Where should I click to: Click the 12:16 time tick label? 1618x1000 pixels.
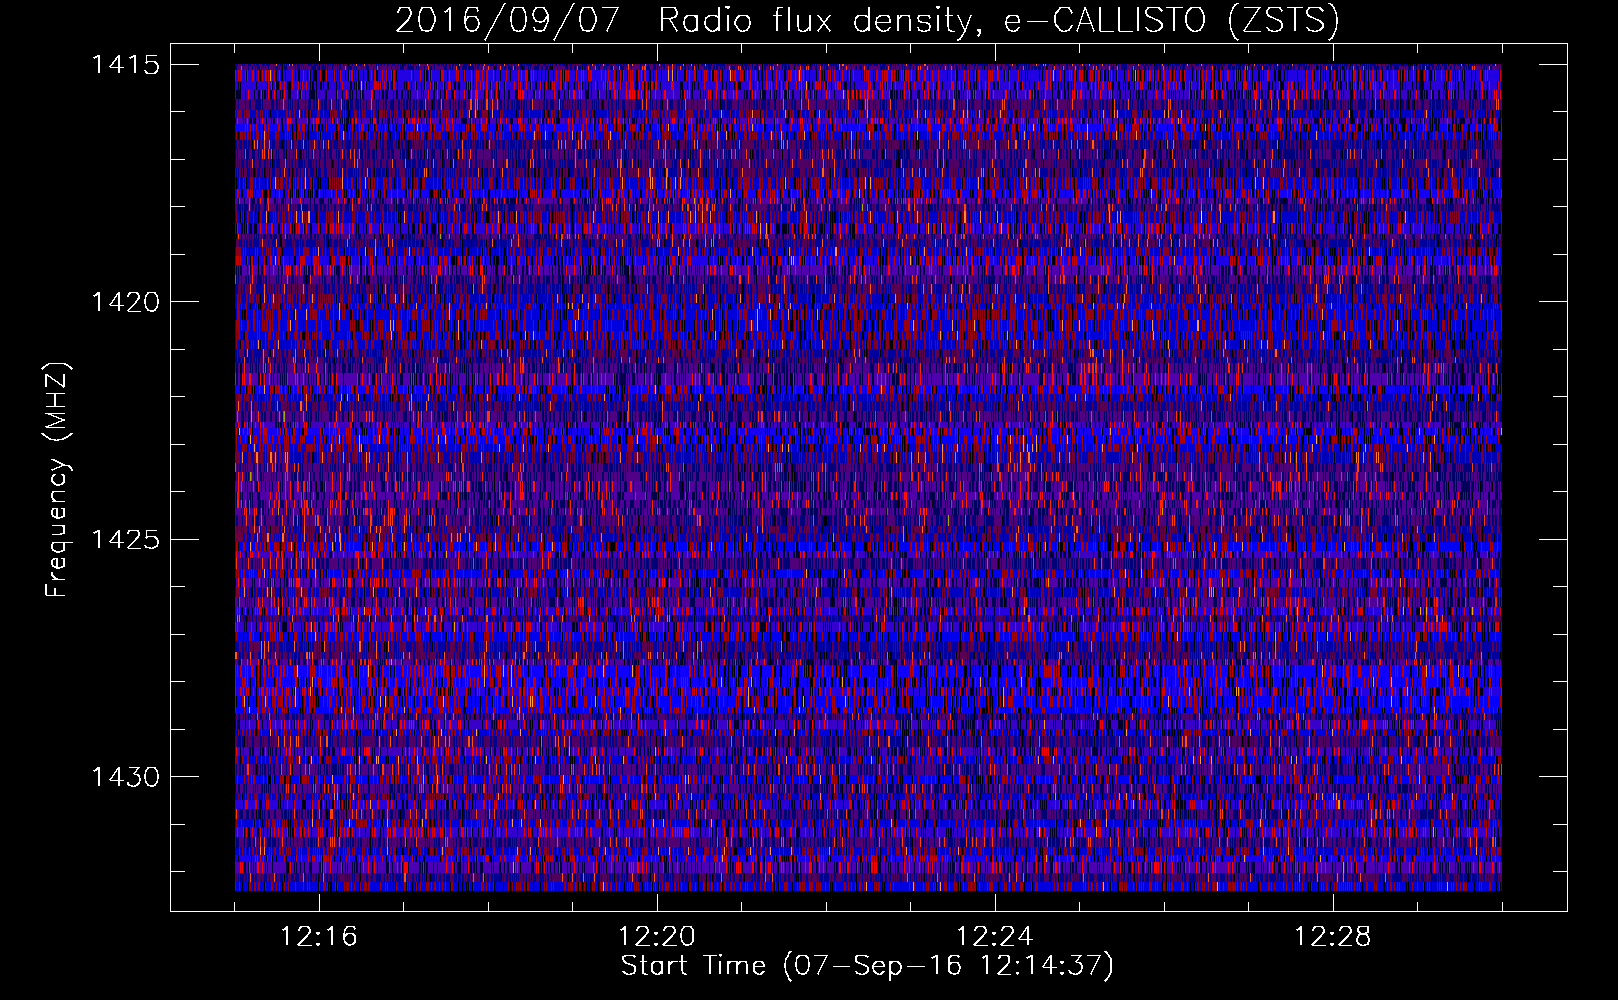click(x=319, y=937)
